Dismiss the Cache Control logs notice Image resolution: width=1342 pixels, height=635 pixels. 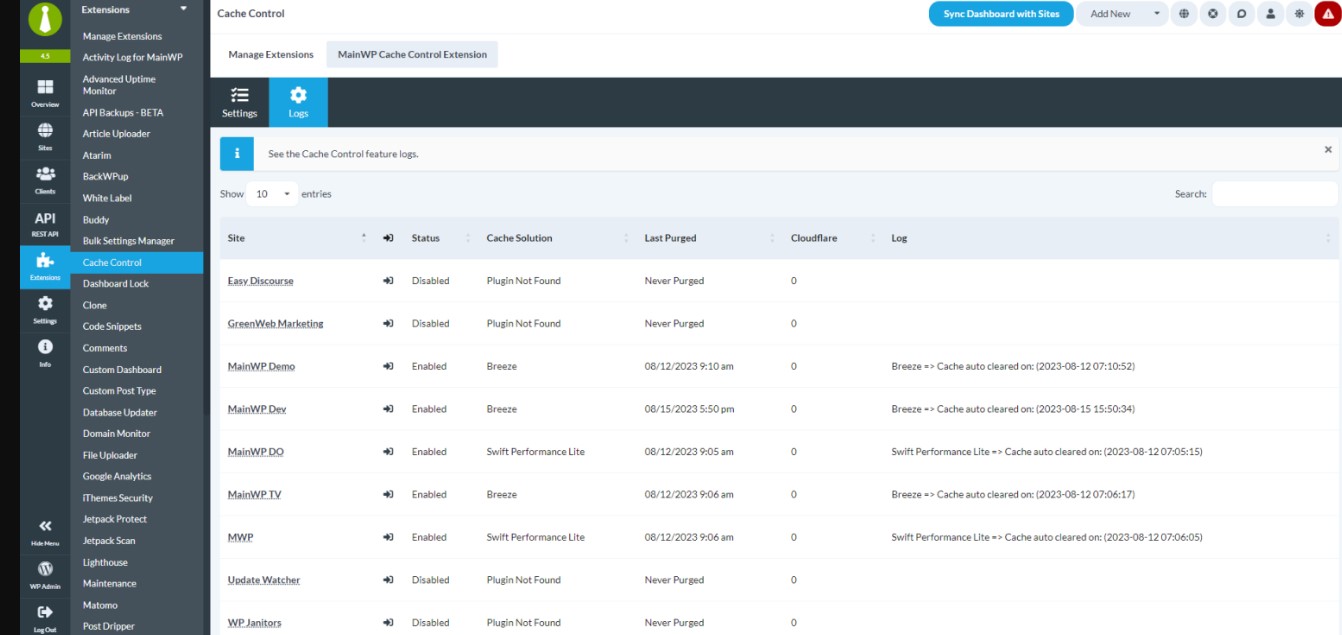(x=1328, y=150)
